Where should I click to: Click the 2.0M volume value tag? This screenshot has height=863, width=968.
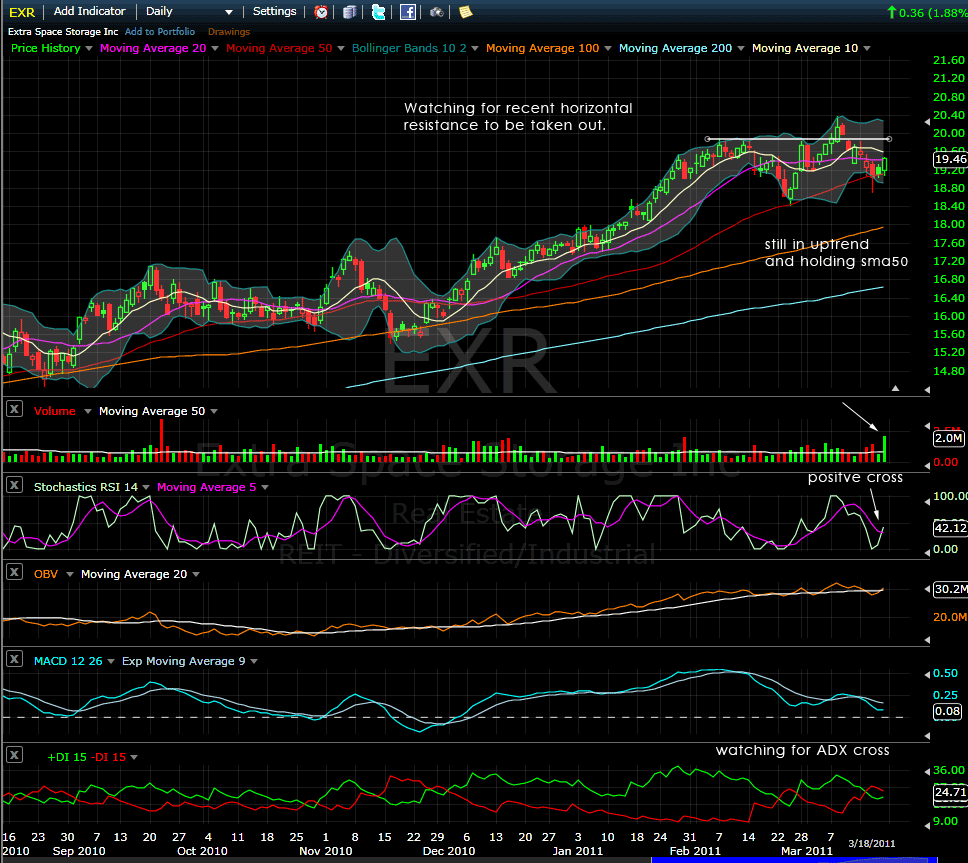948,438
